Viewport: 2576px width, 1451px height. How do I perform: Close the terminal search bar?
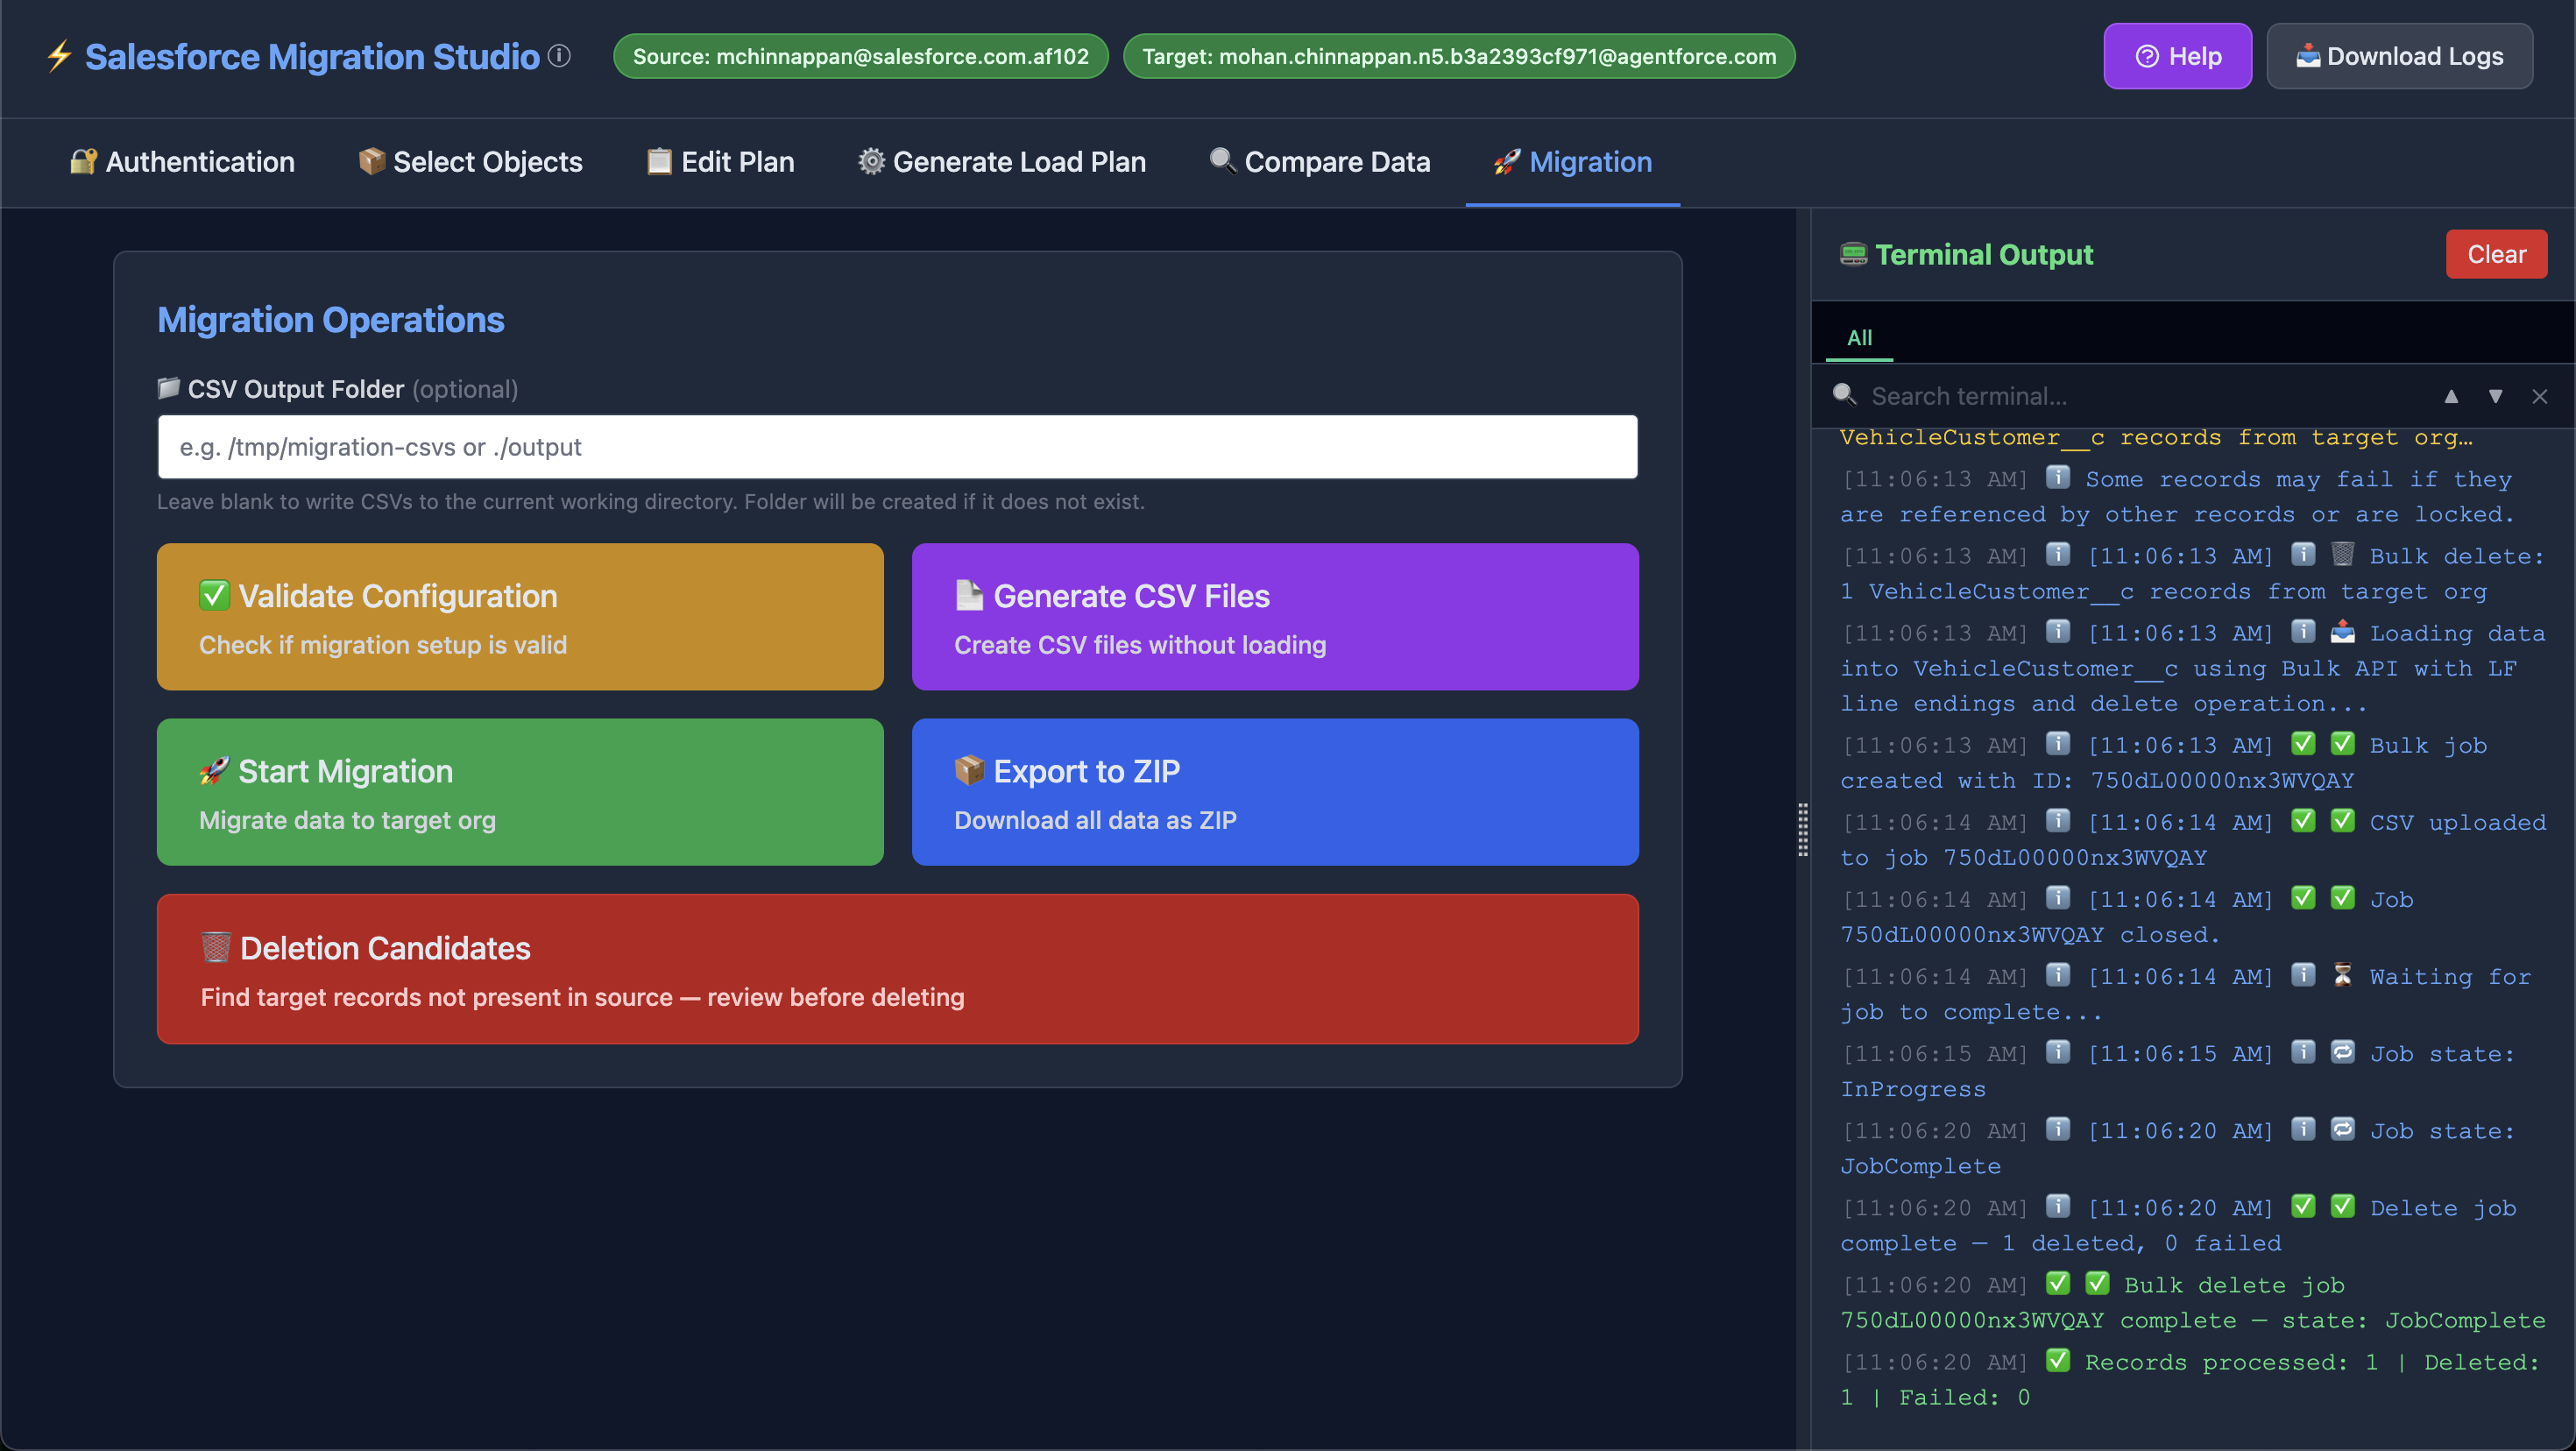(2540, 396)
